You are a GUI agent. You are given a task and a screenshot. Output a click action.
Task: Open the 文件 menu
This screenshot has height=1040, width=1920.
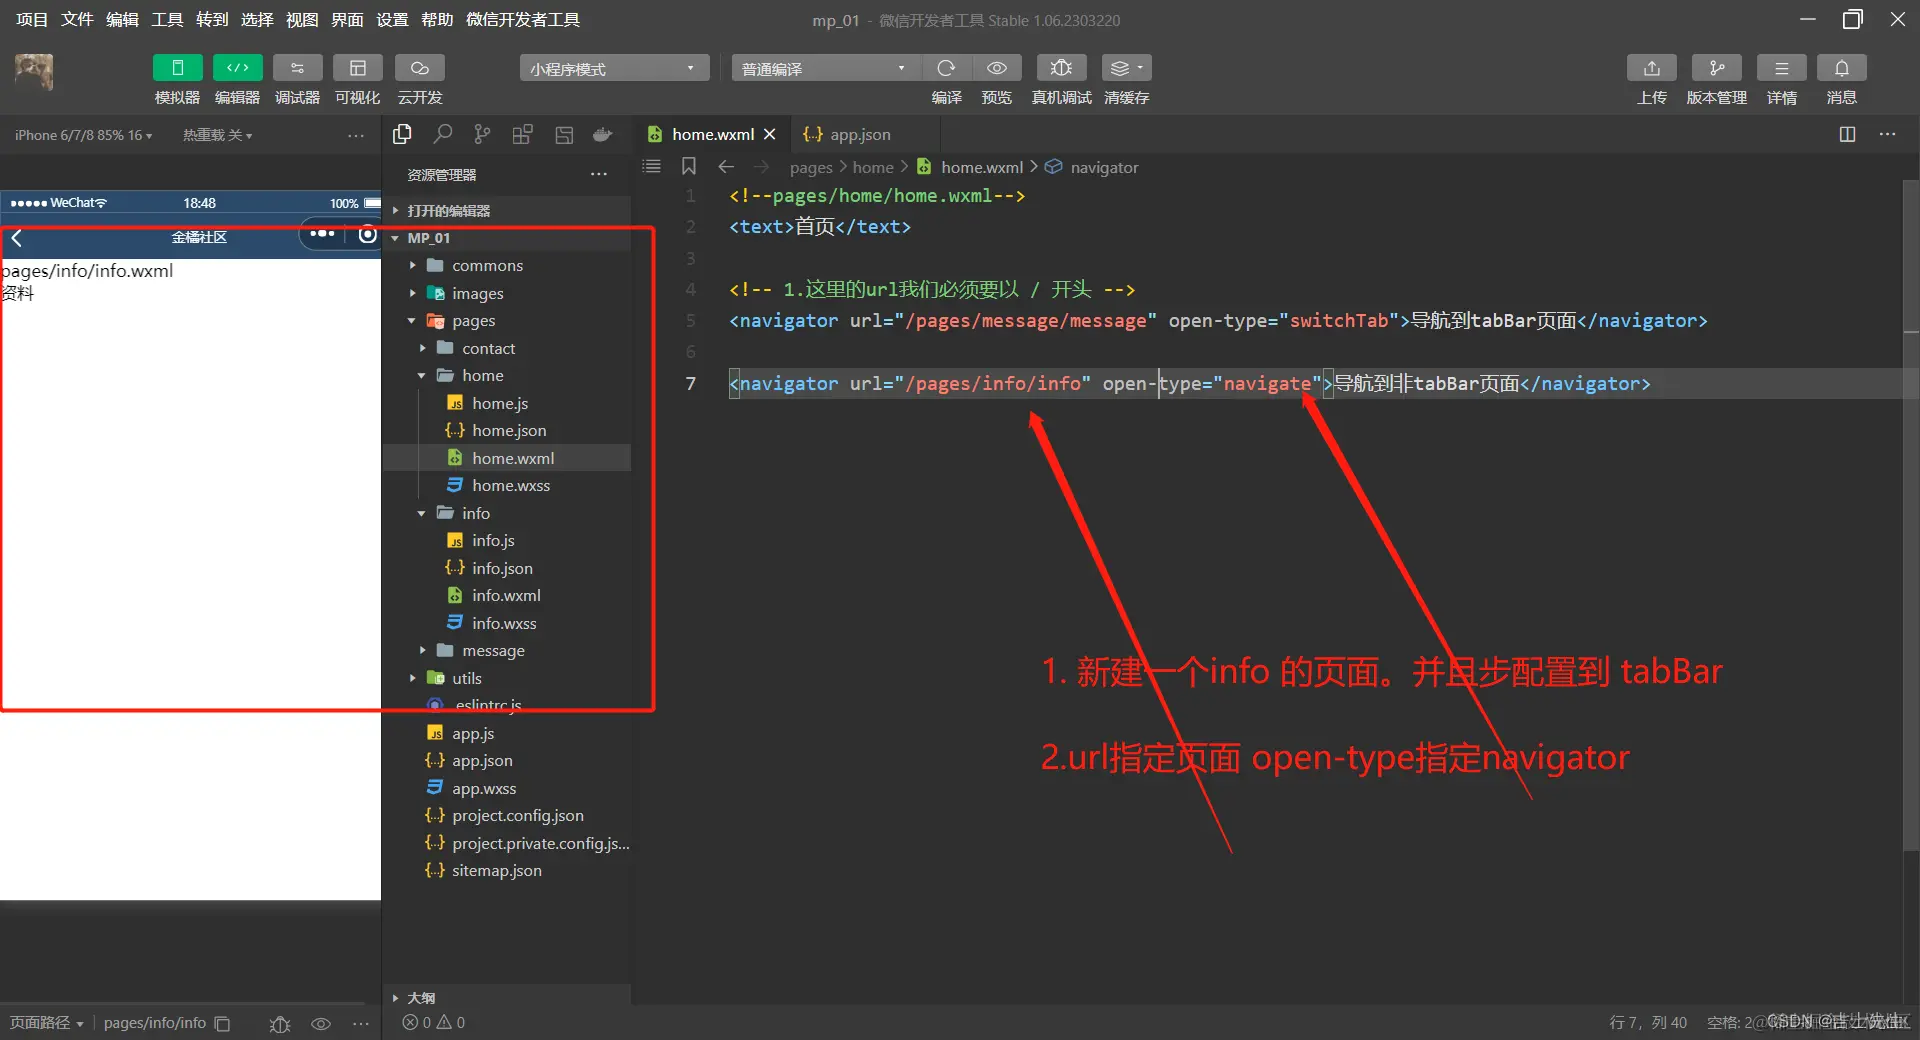(77, 20)
